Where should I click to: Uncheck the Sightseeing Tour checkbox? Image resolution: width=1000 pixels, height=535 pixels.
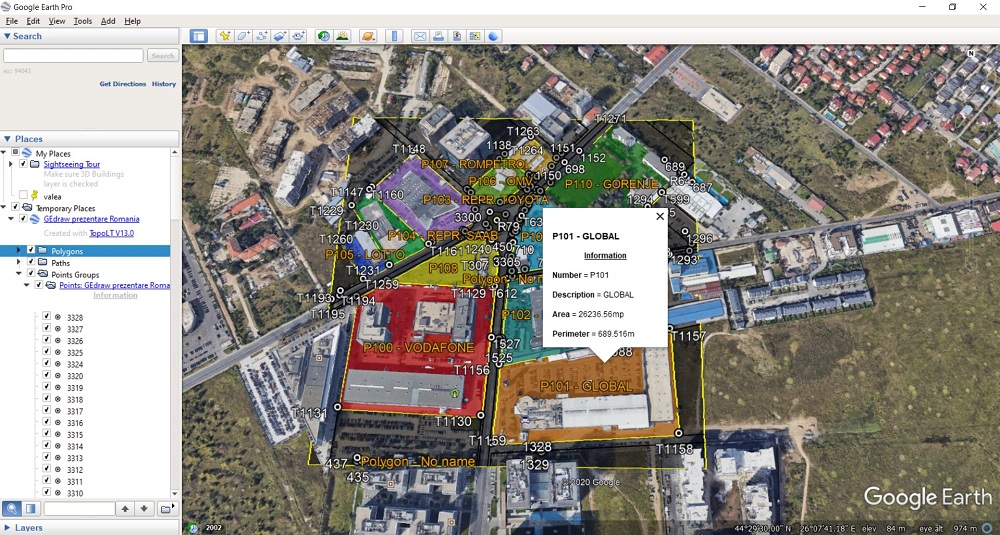tap(24, 164)
